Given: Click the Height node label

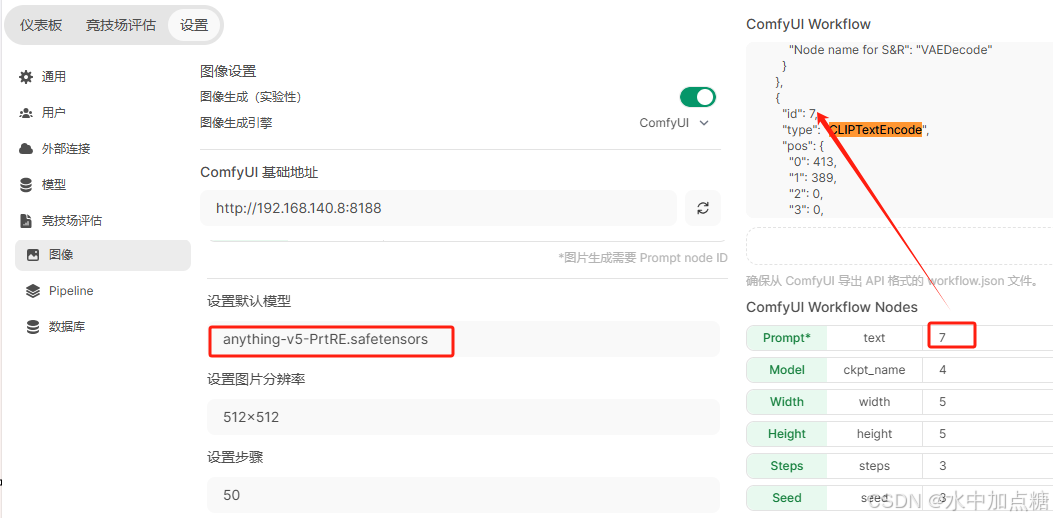Looking at the screenshot, I should [x=786, y=434].
